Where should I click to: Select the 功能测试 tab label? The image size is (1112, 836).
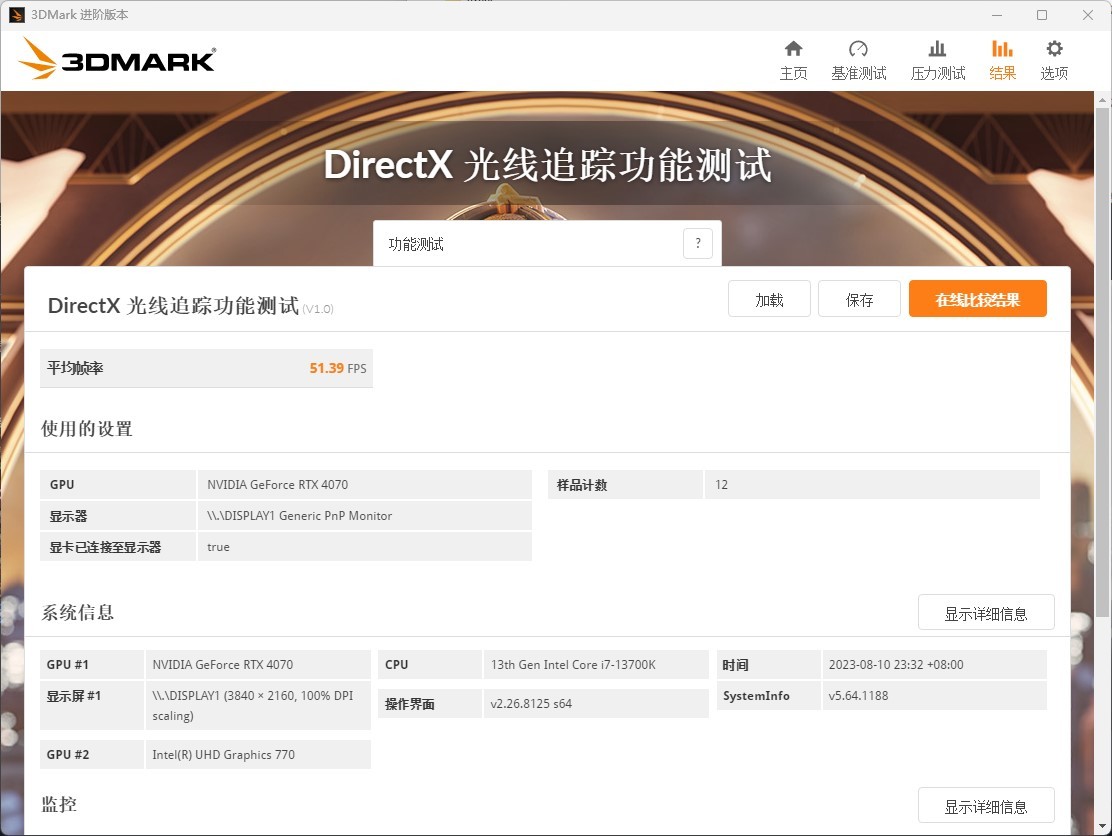[x=416, y=244]
